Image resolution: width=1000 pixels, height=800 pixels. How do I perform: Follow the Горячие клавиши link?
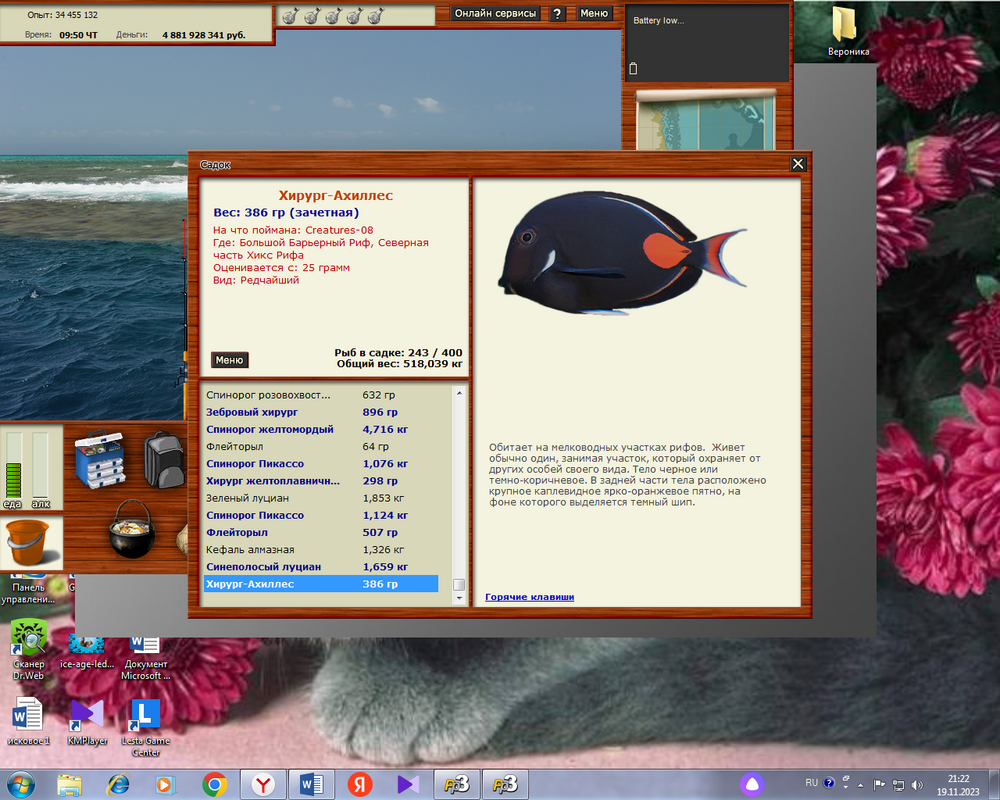(529, 597)
